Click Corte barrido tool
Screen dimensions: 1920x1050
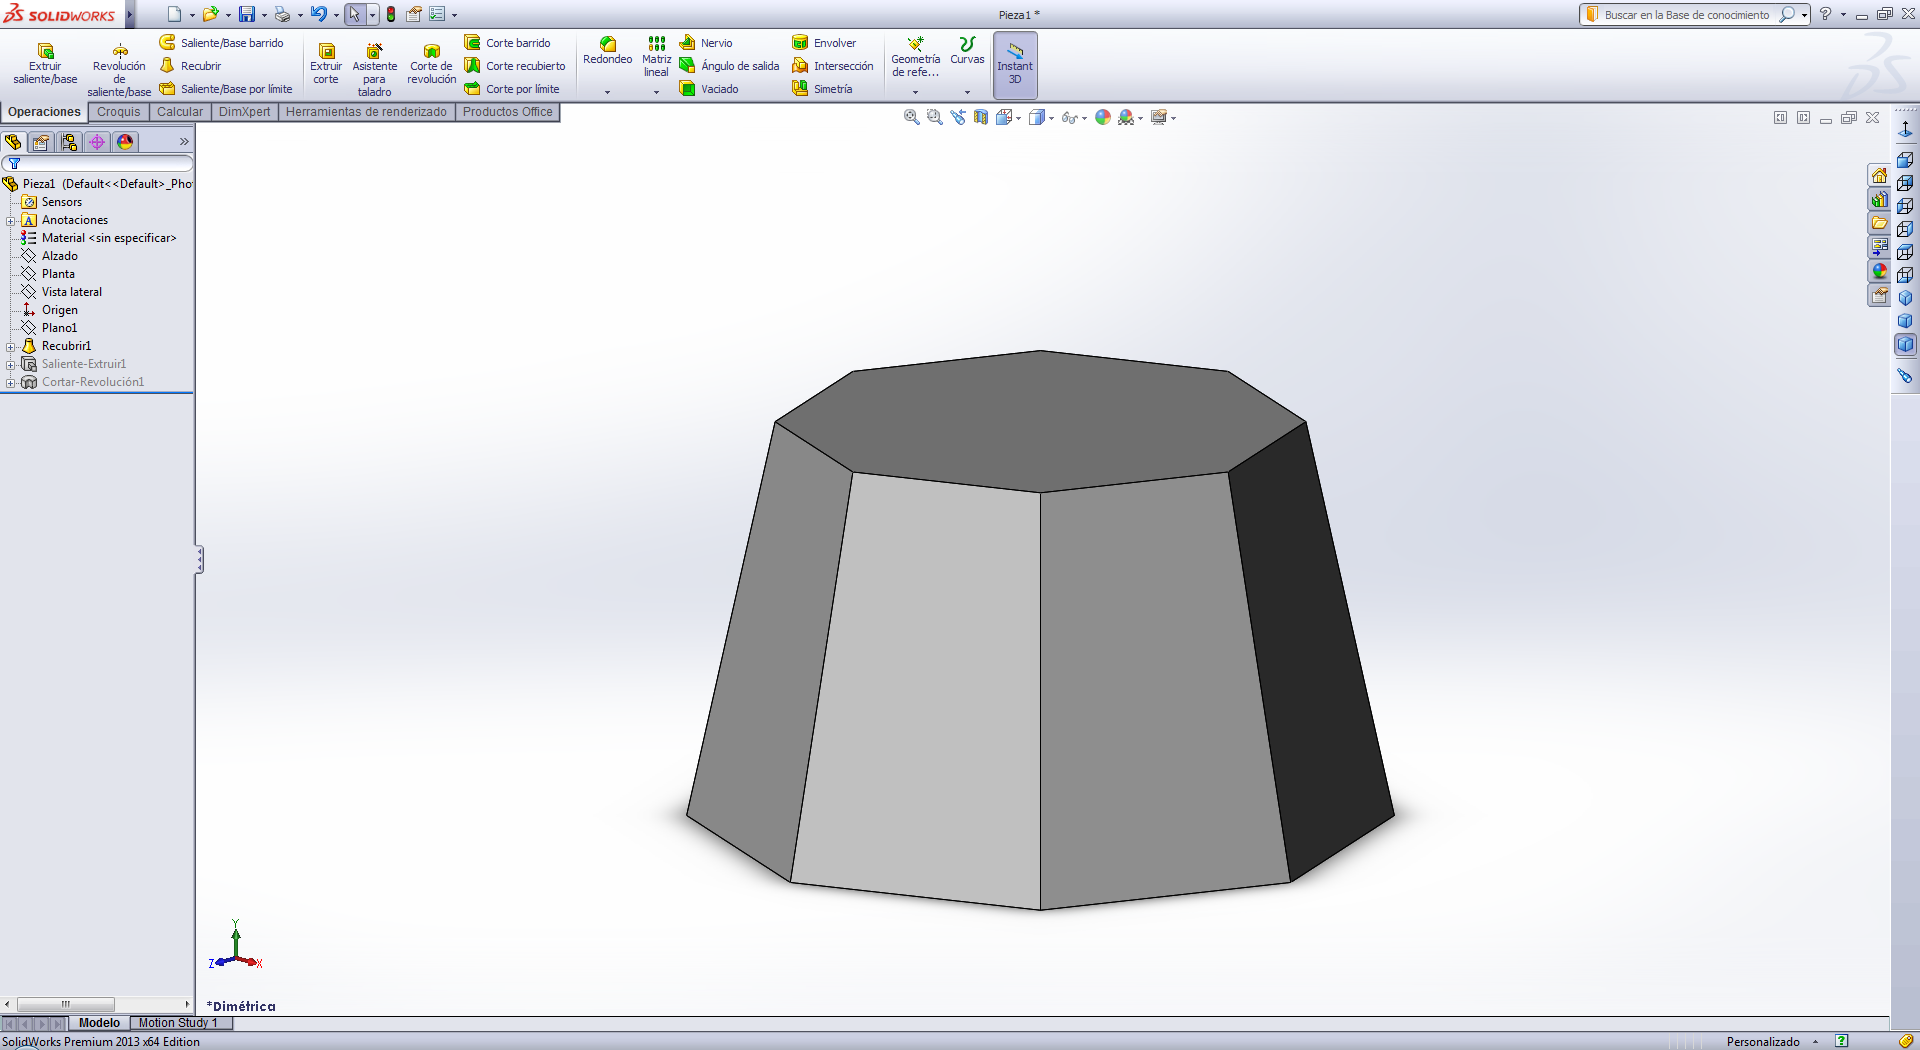pos(508,43)
